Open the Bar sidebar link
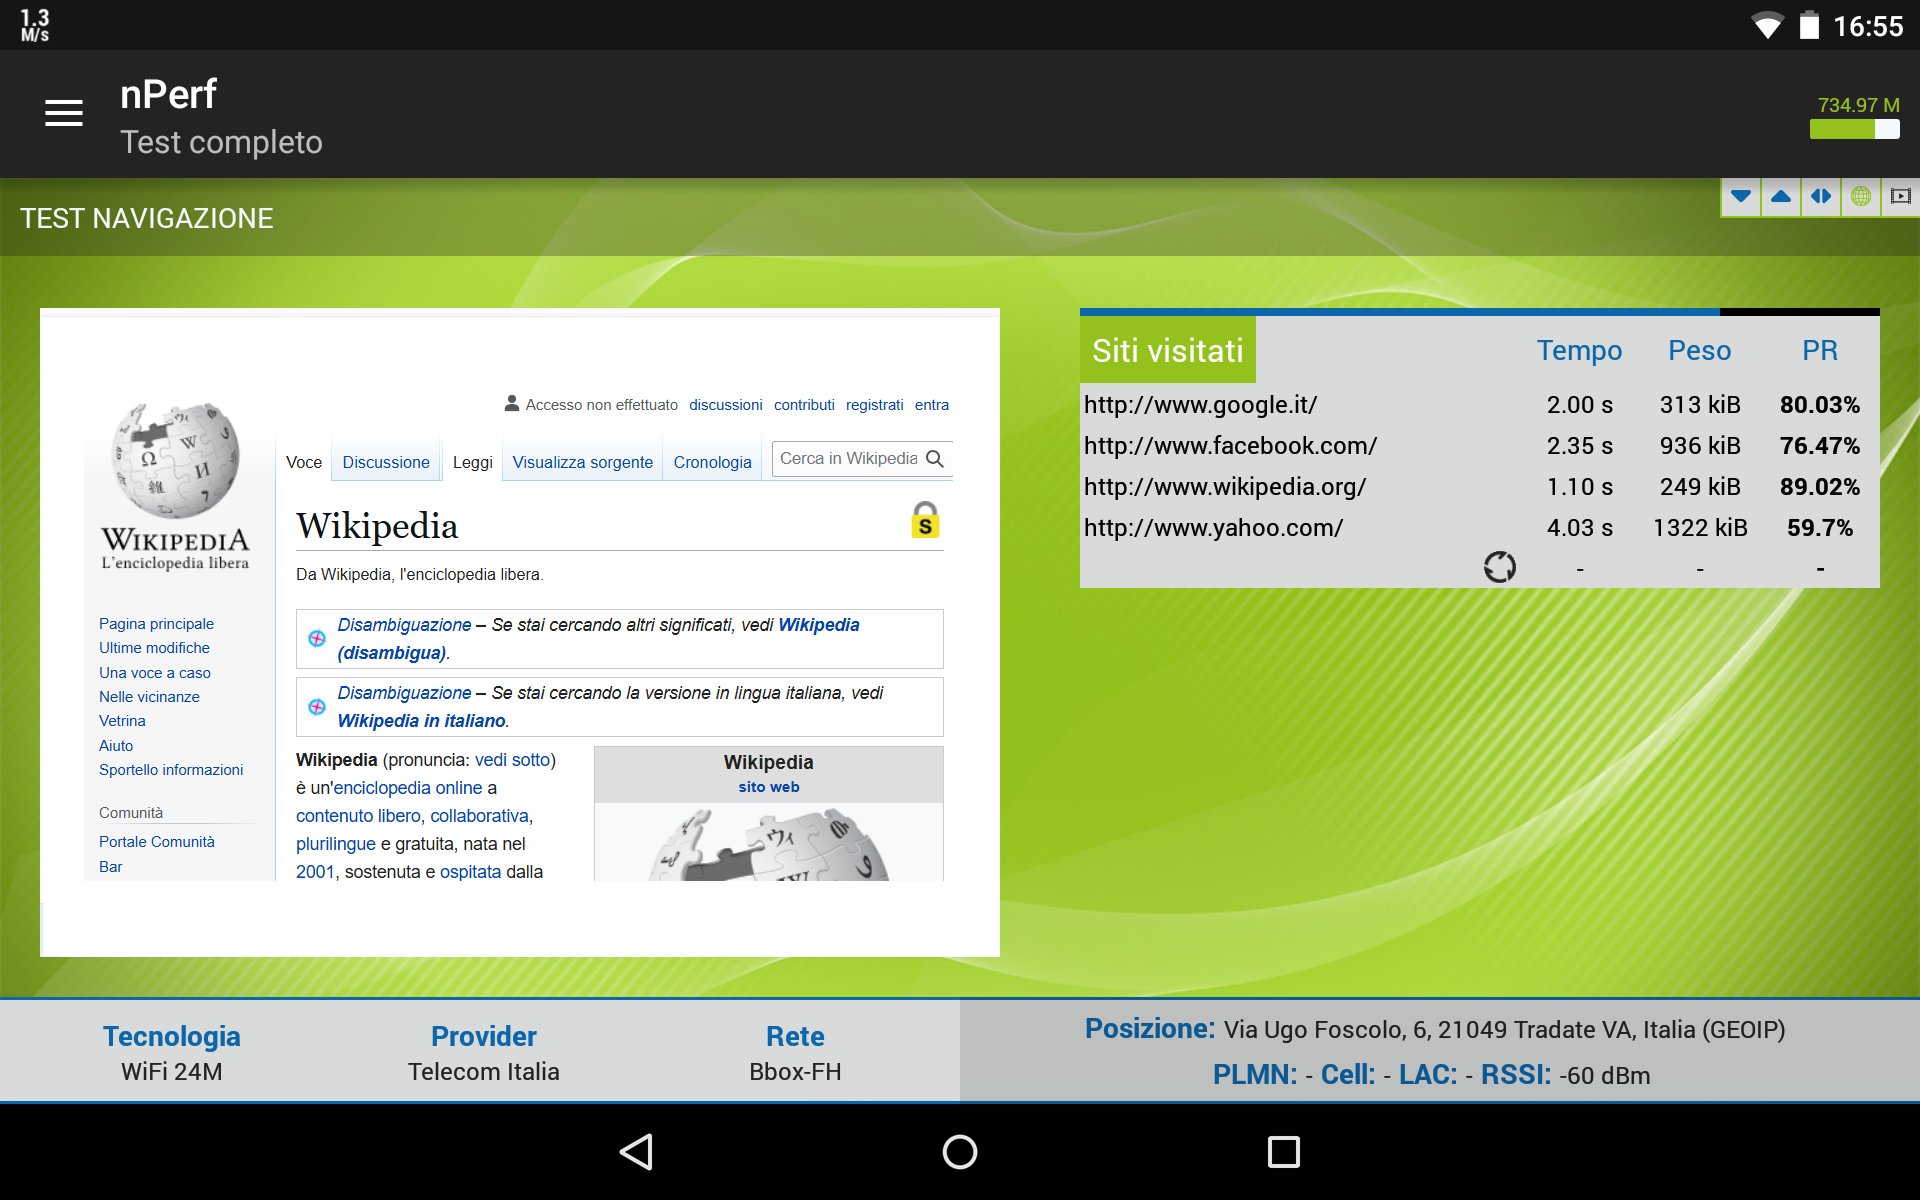Screen dimensions: 1920x1200 111,866
